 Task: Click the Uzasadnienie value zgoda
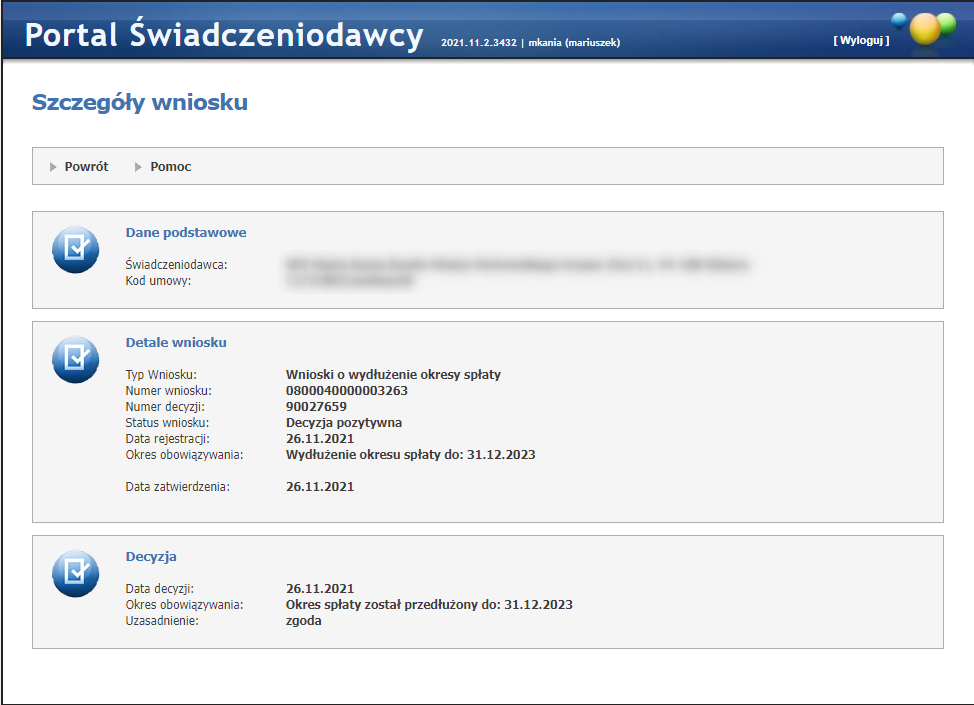click(304, 621)
